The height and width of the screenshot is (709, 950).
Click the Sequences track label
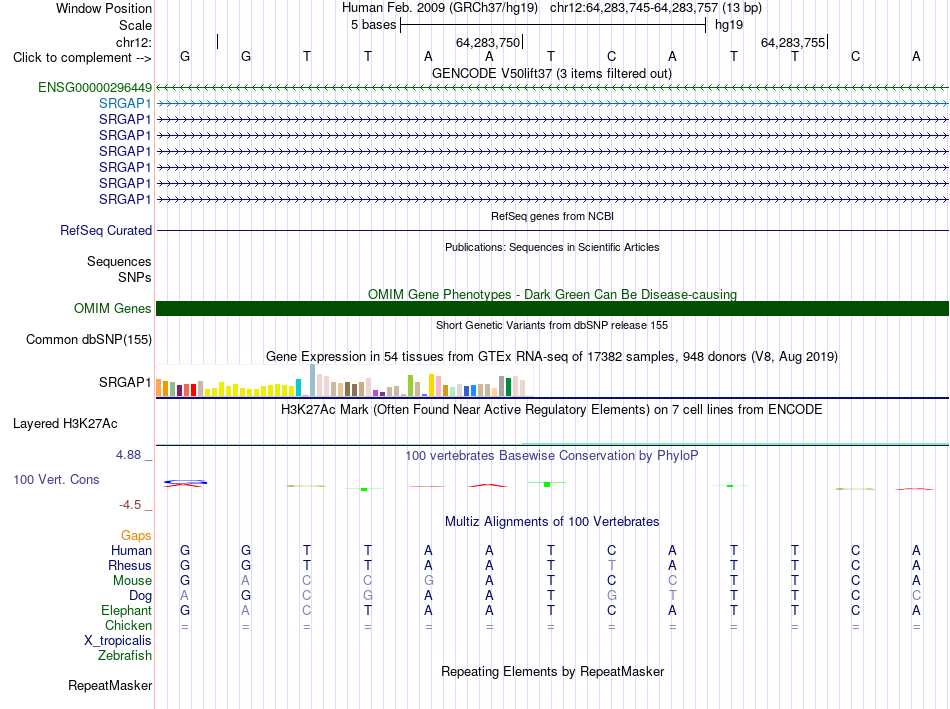tap(119, 261)
